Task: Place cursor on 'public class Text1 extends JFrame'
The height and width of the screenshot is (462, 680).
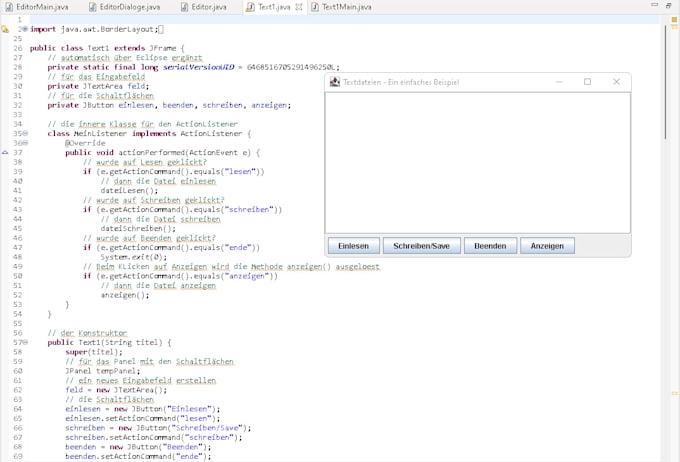Action: point(103,48)
